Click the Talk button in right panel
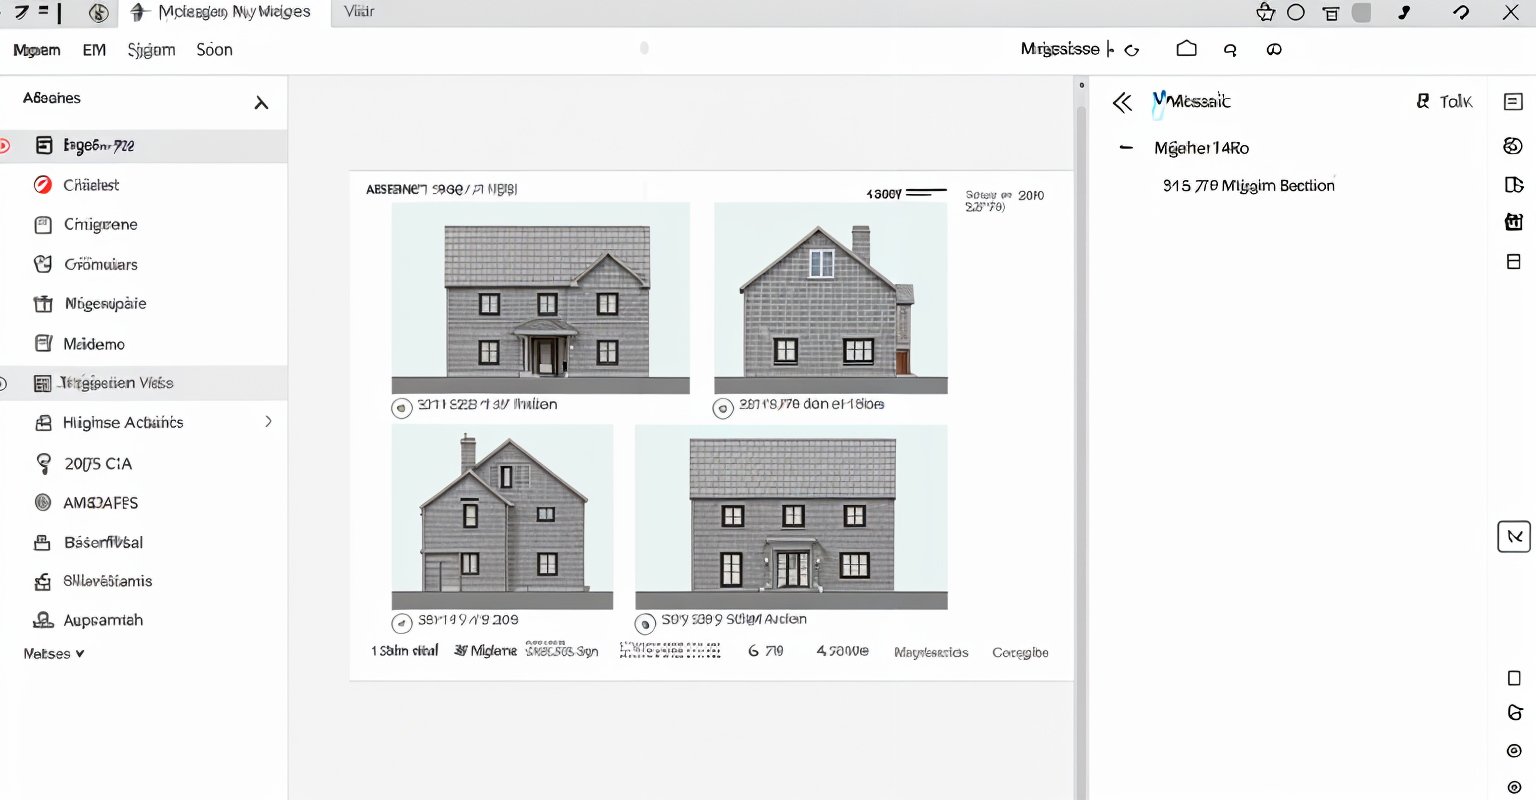The height and width of the screenshot is (800, 1536). coord(1444,102)
